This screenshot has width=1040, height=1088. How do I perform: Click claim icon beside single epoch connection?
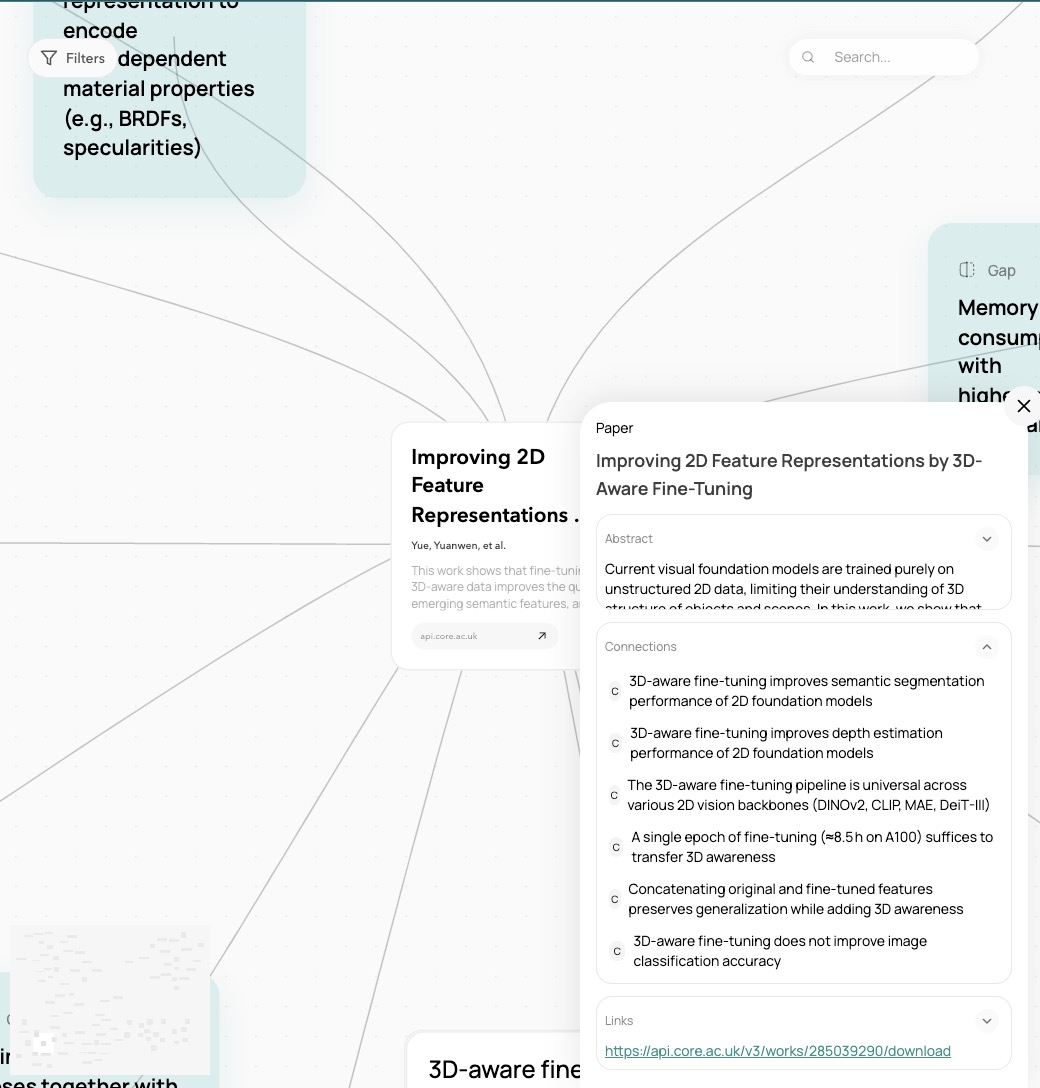616,847
